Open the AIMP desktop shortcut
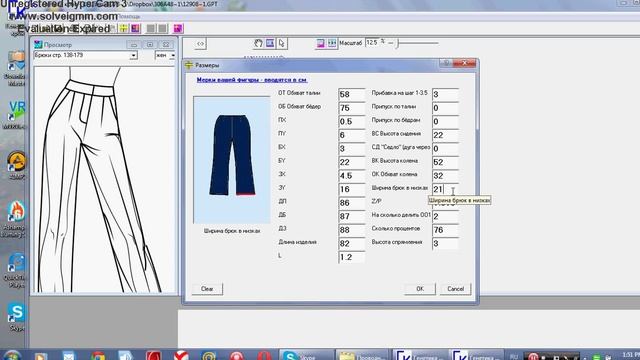This screenshot has width=640, height=360. point(16,165)
